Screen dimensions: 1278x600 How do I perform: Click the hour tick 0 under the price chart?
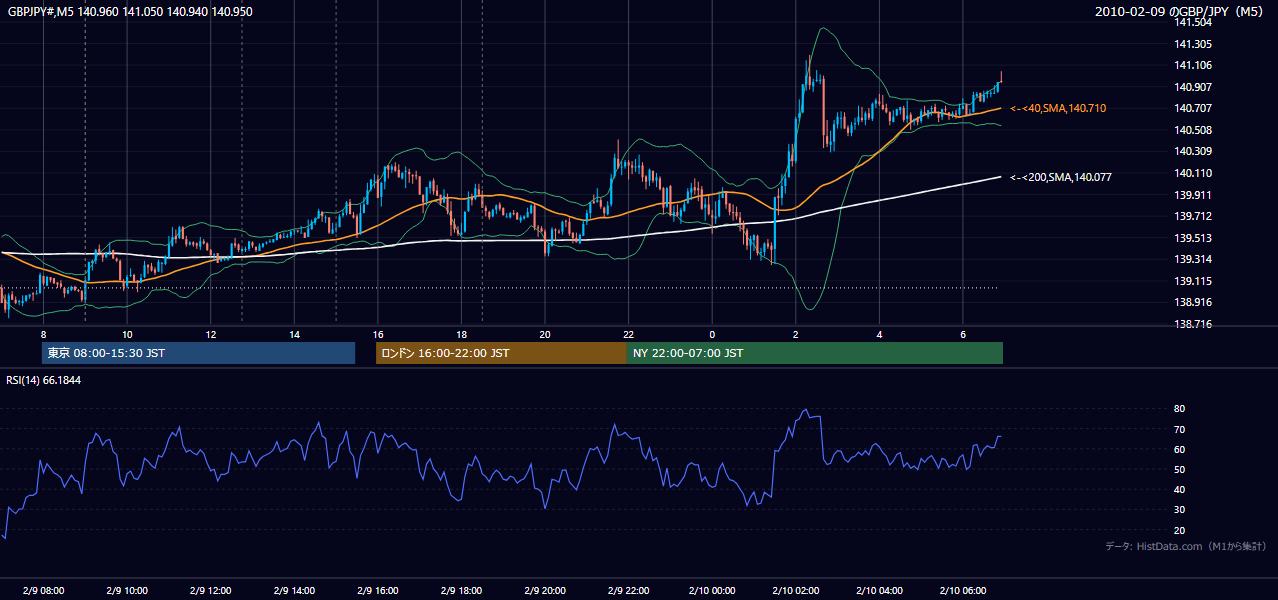(x=712, y=334)
